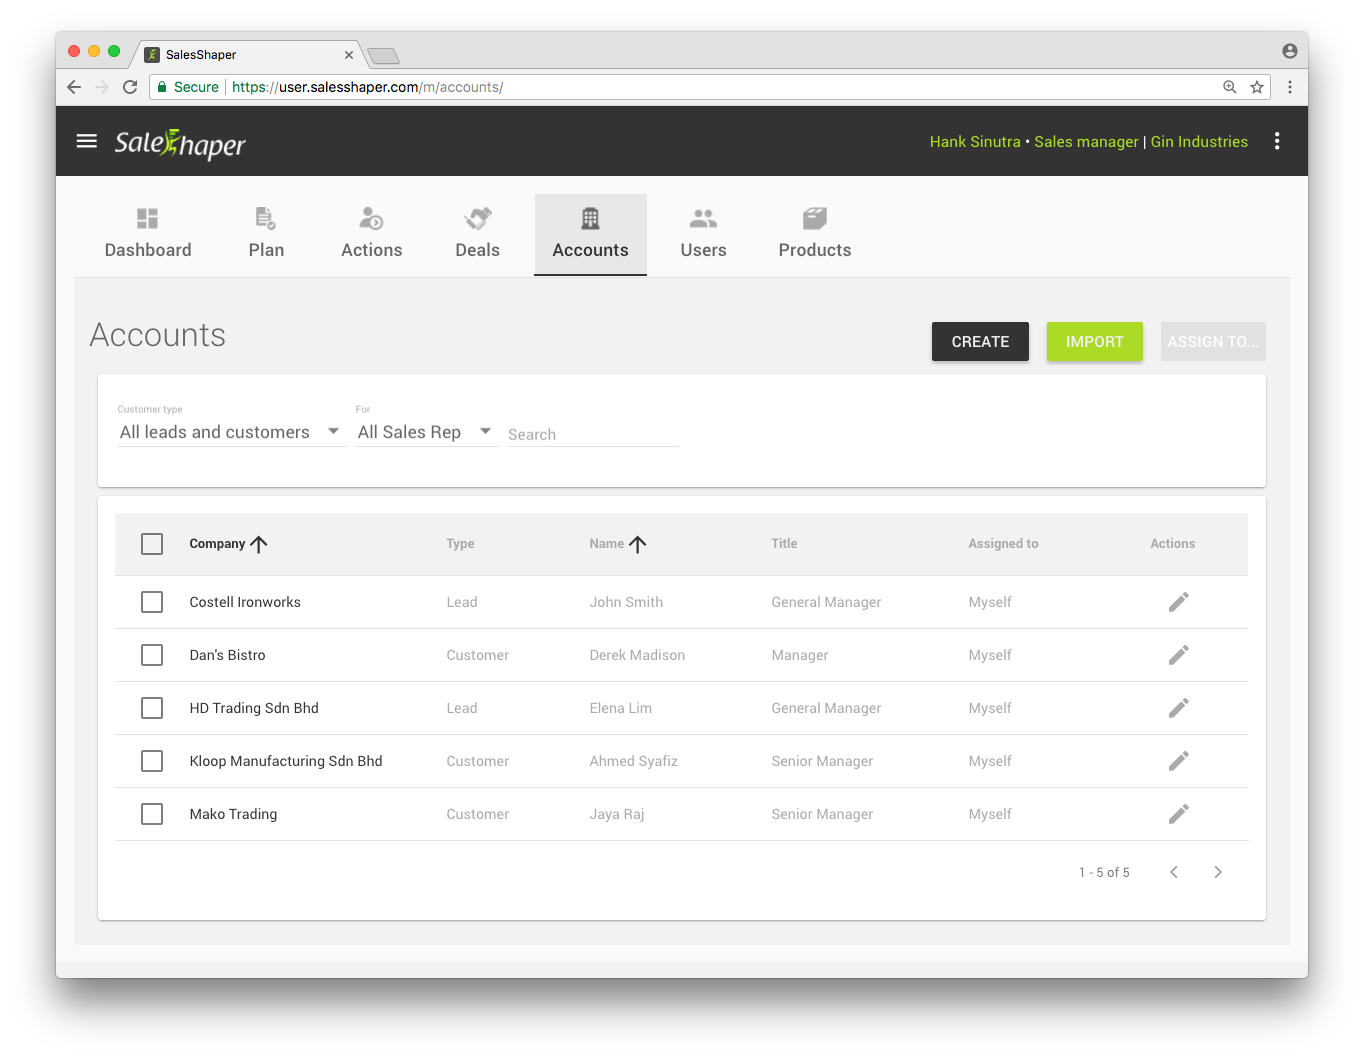Edit the Dan's Bistro account
The height and width of the screenshot is (1058, 1364).
(1179, 655)
